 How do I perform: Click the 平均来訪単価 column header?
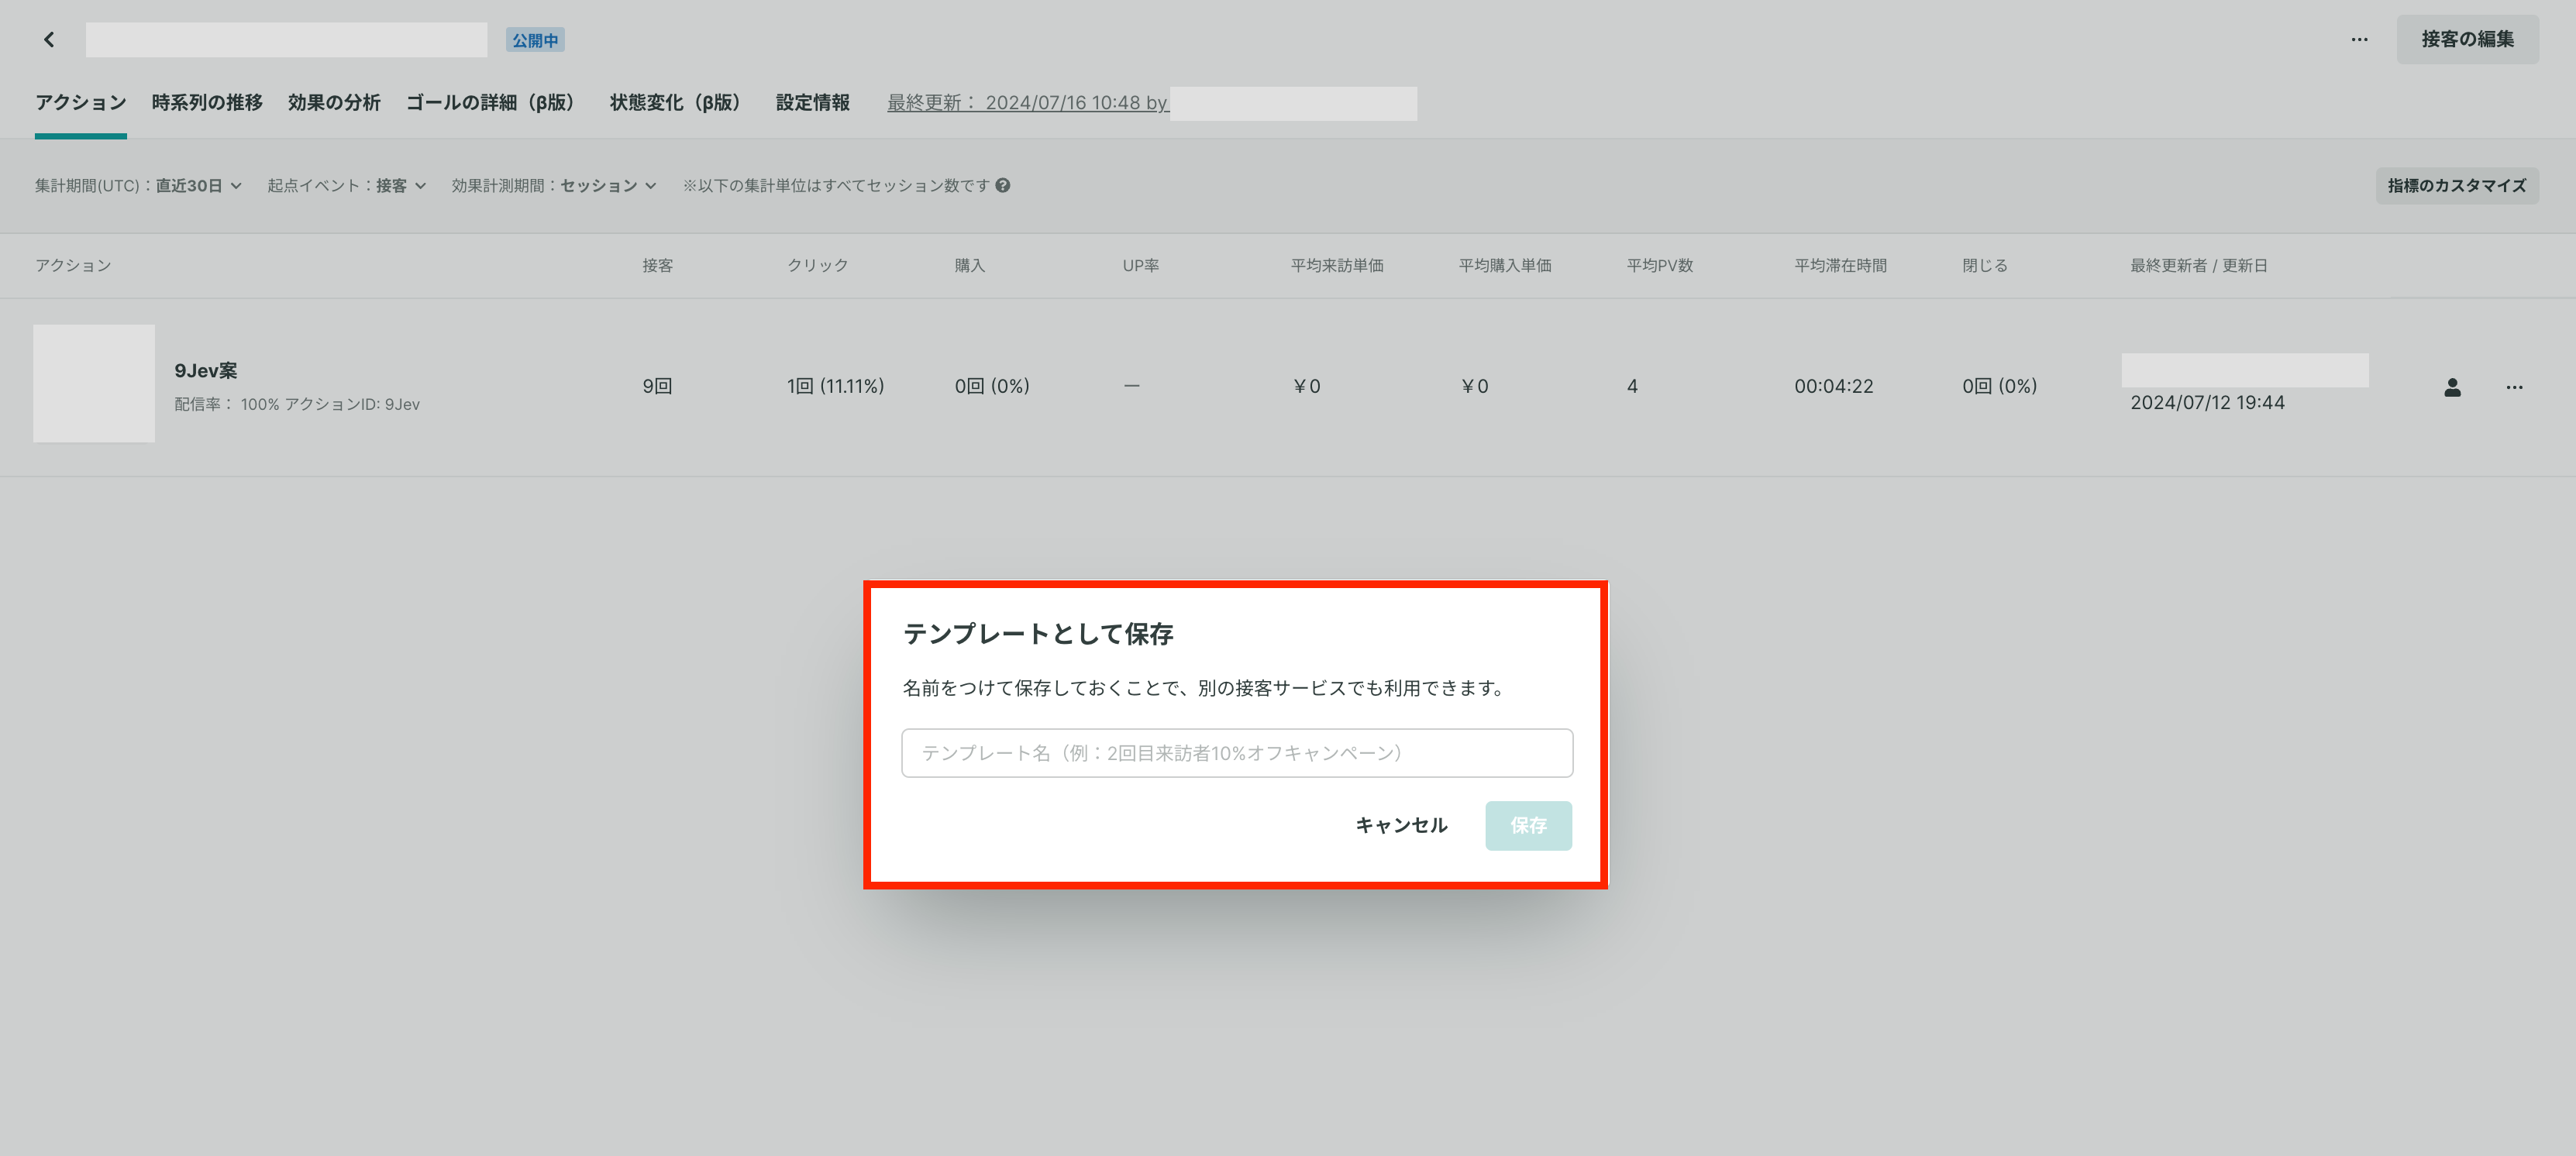(1337, 265)
